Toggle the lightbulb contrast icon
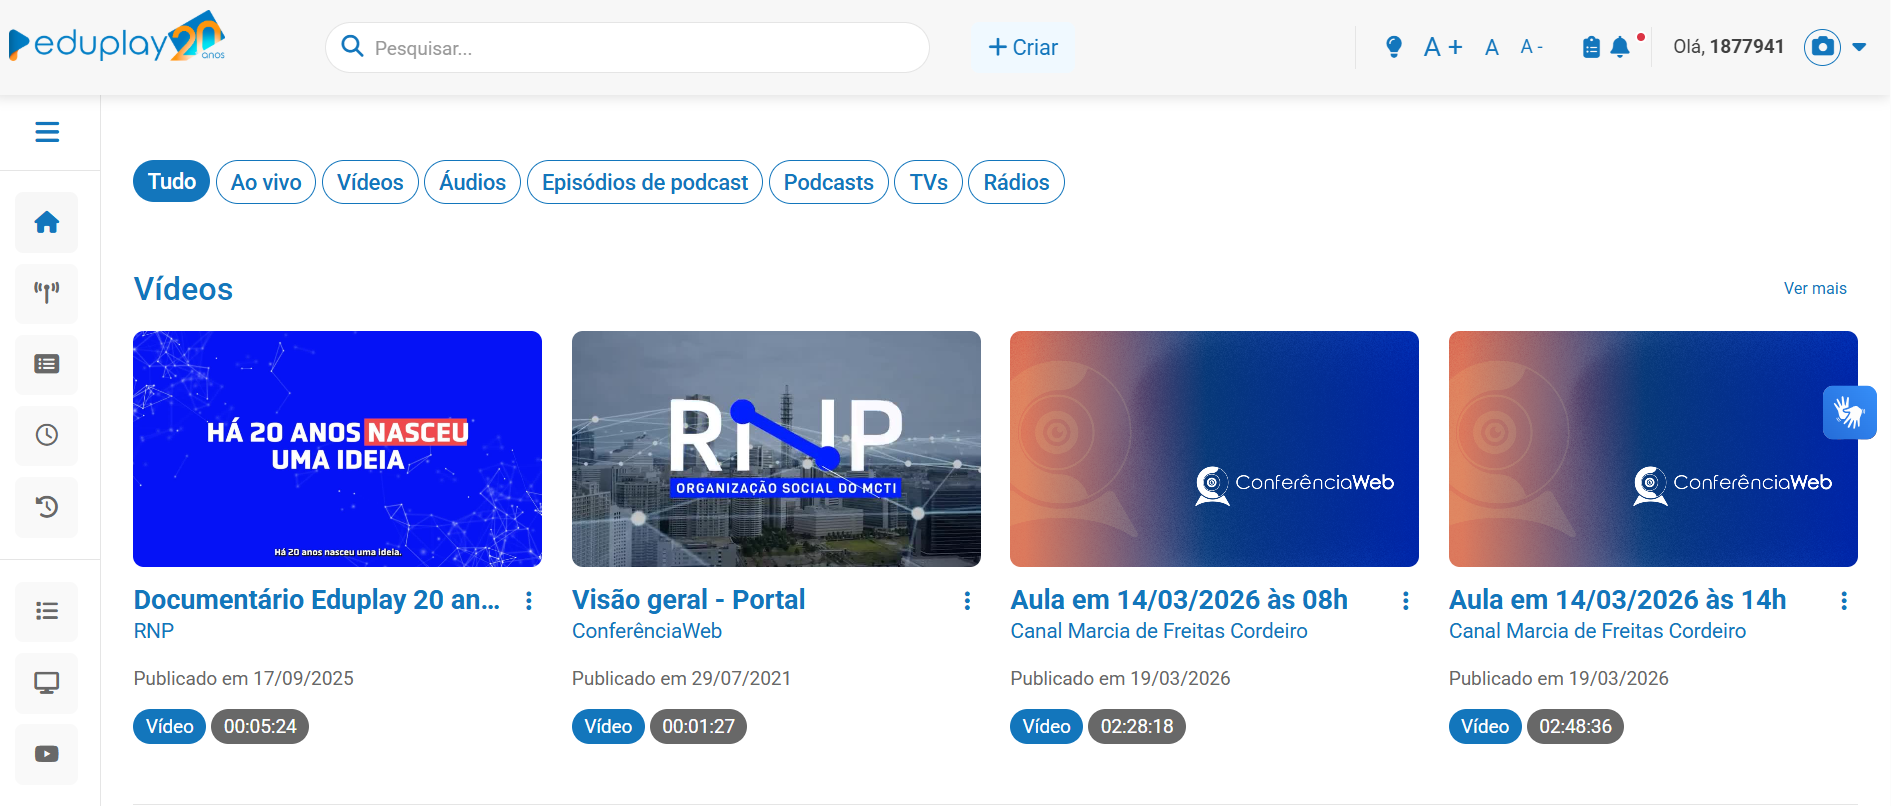 (1394, 47)
